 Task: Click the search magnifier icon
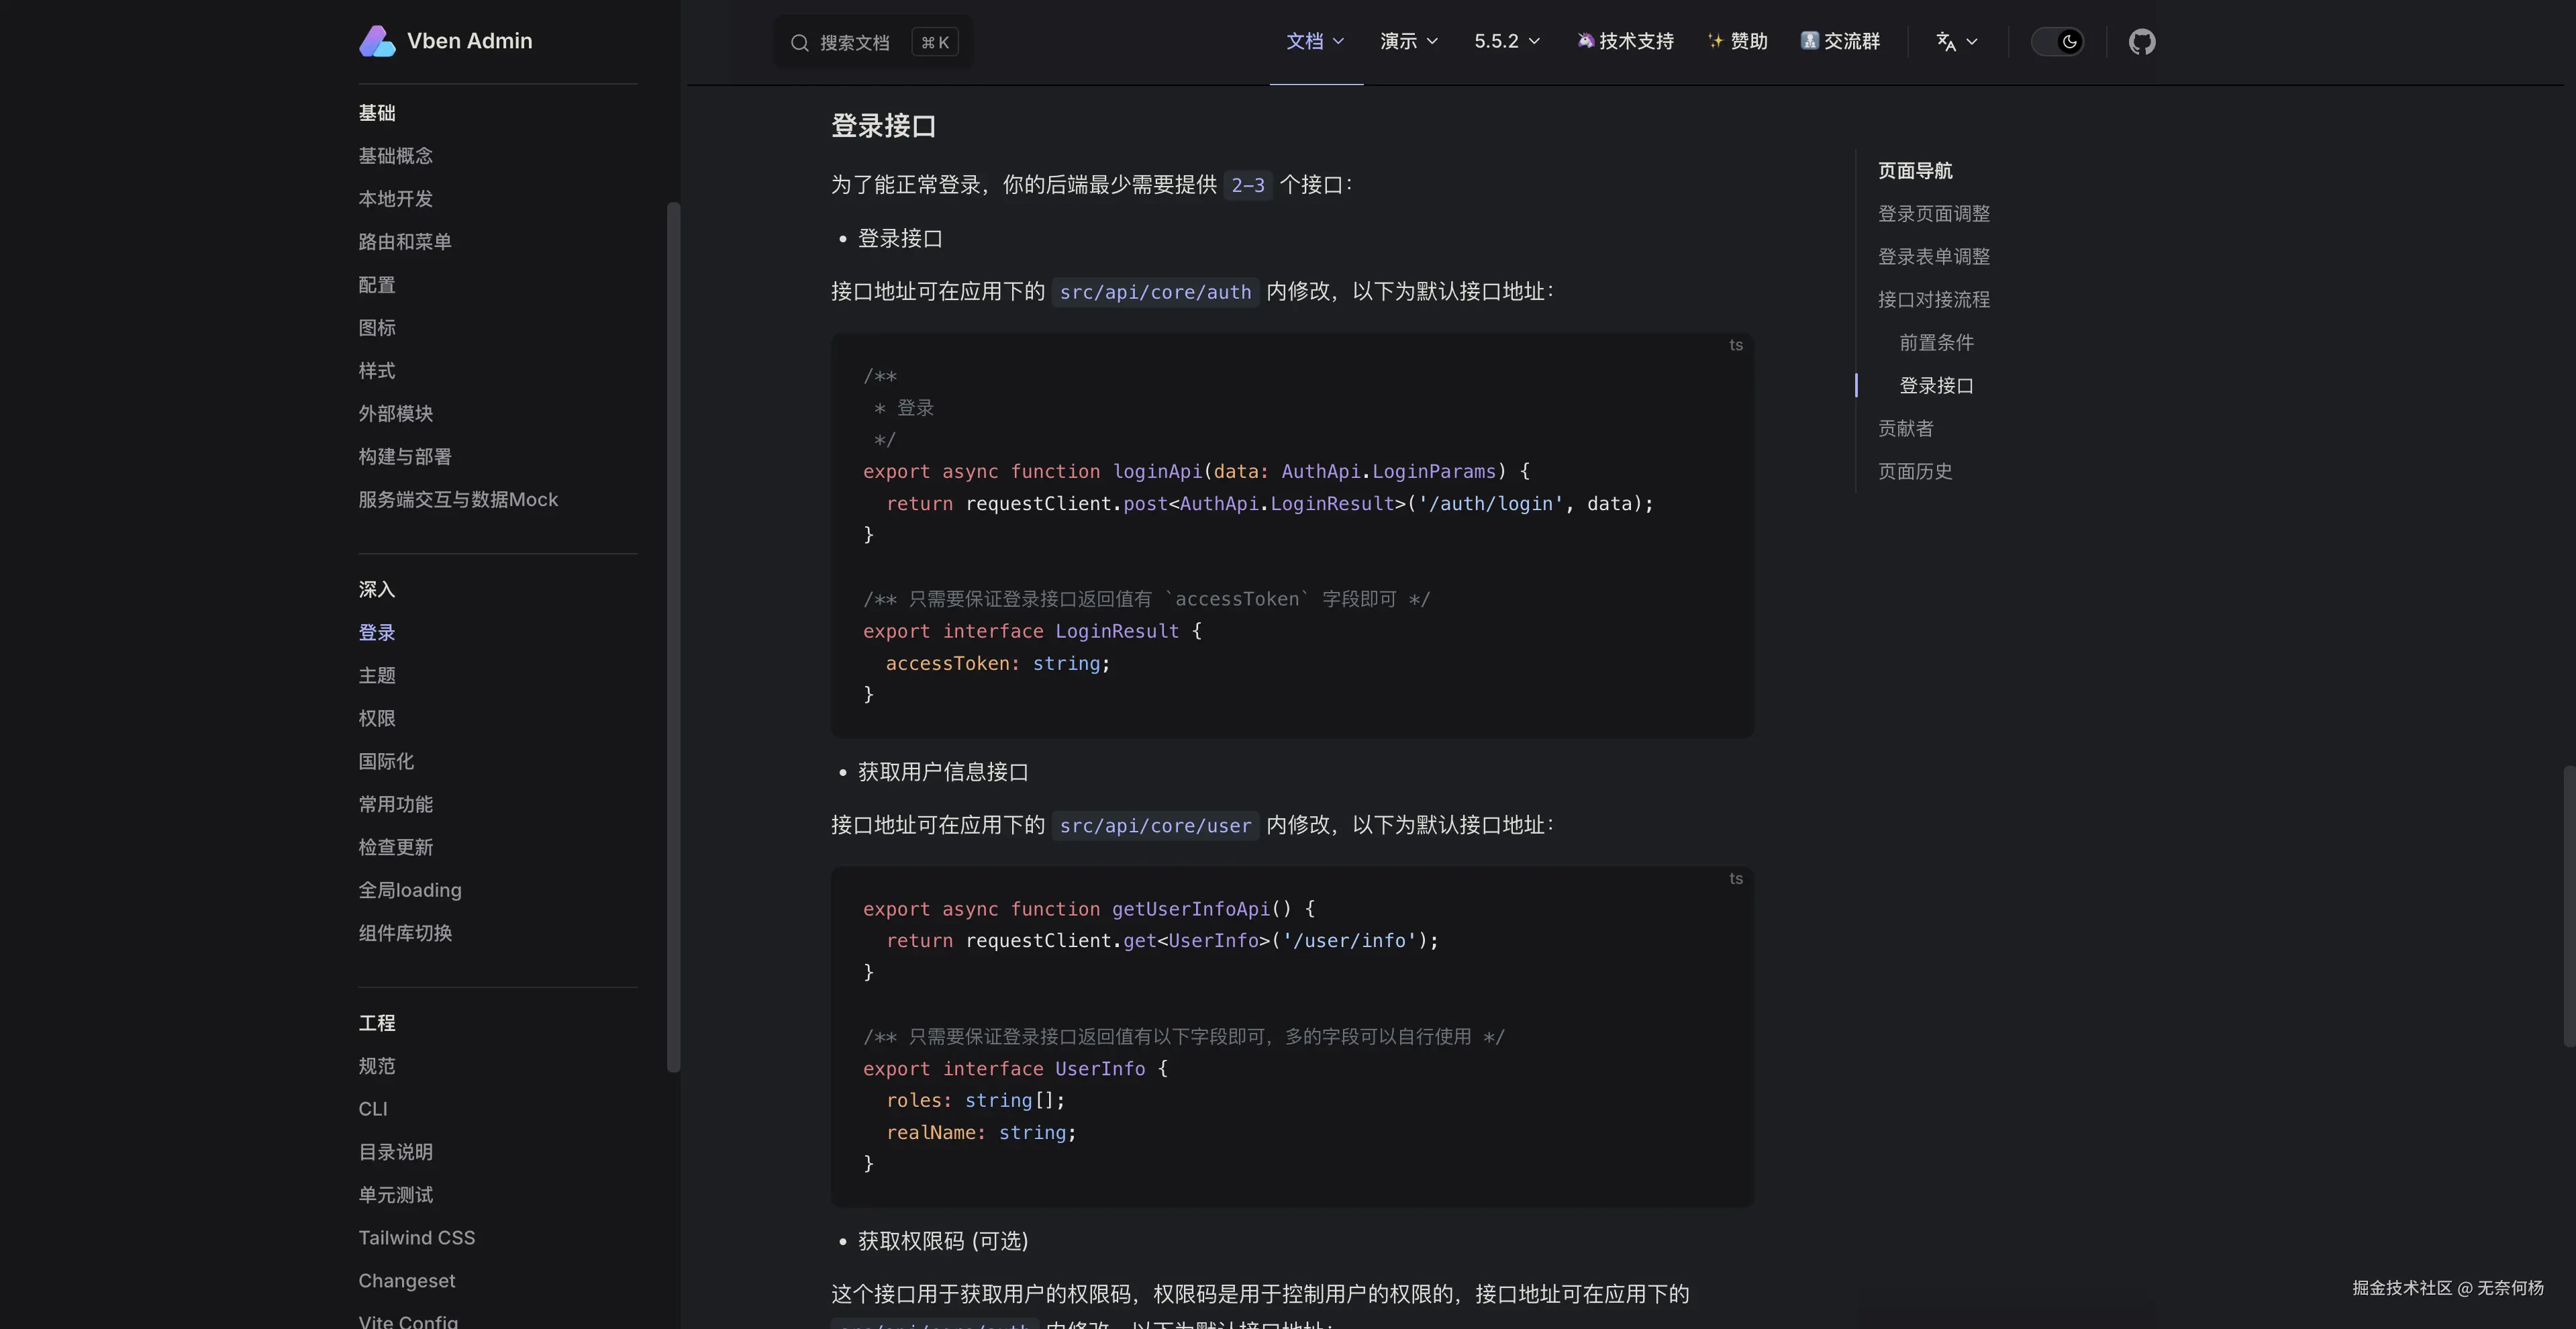[x=799, y=43]
